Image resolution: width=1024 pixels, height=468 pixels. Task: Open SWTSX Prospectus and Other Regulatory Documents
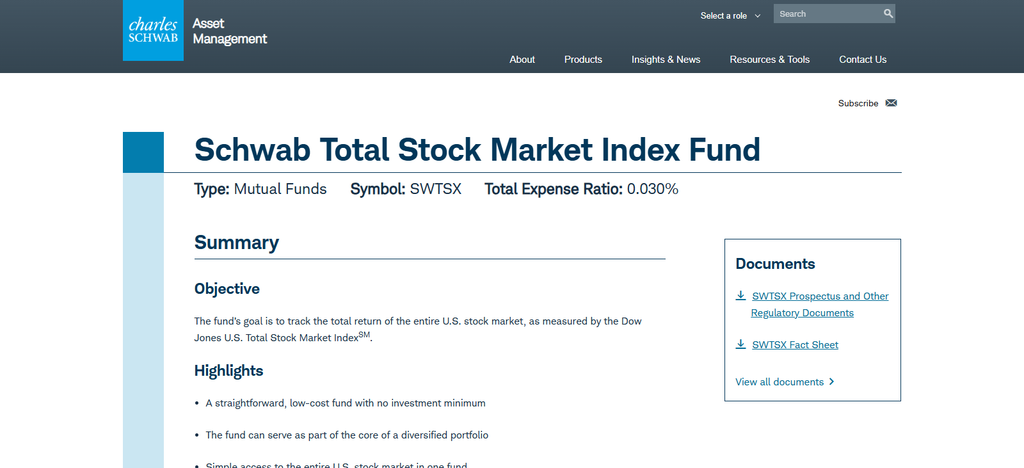click(x=820, y=304)
